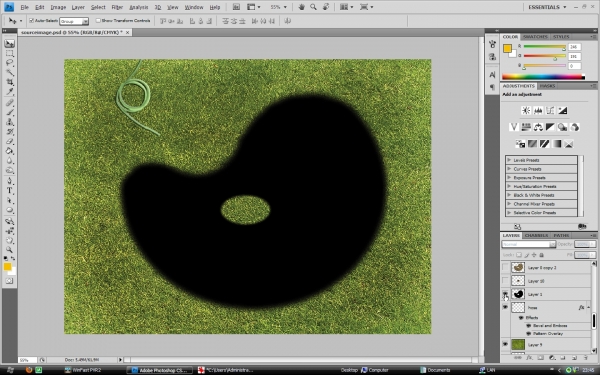Click the R color slider
The height and width of the screenshot is (375, 600).
tap(545, 47)
